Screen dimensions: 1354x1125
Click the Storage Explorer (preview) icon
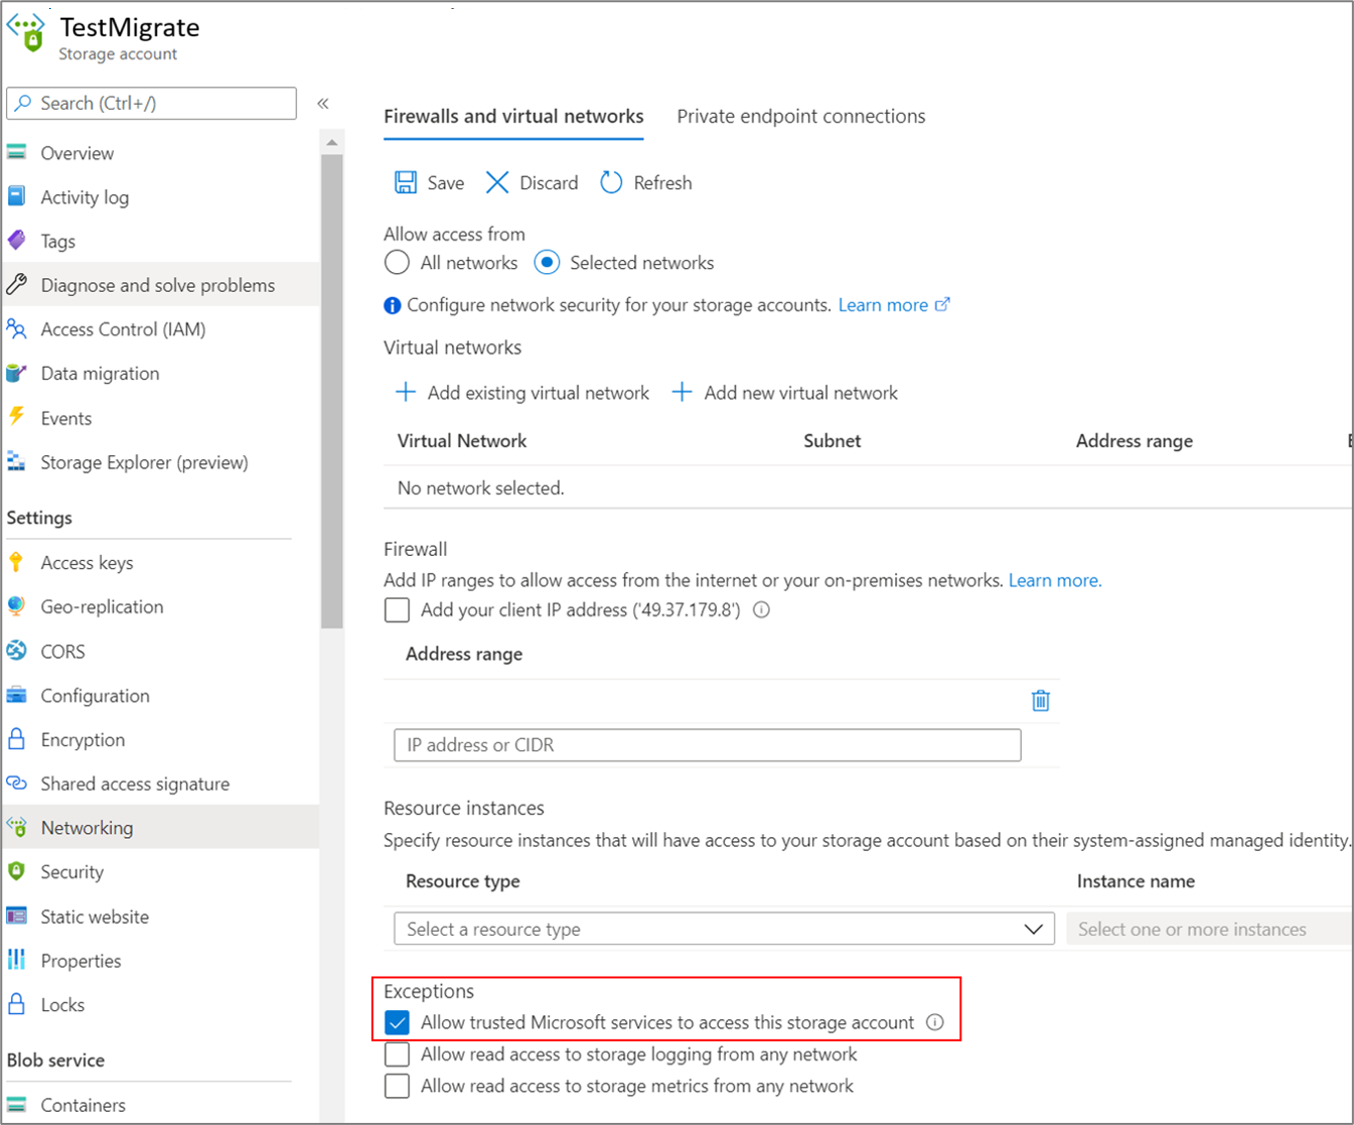coord(17,462)
